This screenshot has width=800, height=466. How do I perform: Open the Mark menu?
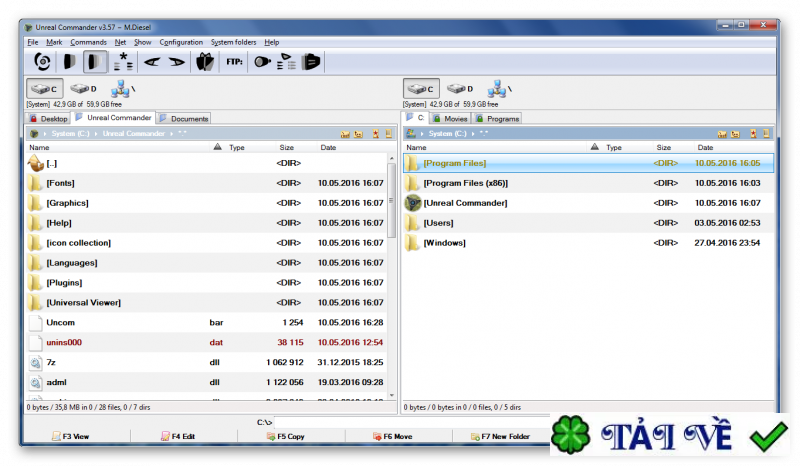54,42
